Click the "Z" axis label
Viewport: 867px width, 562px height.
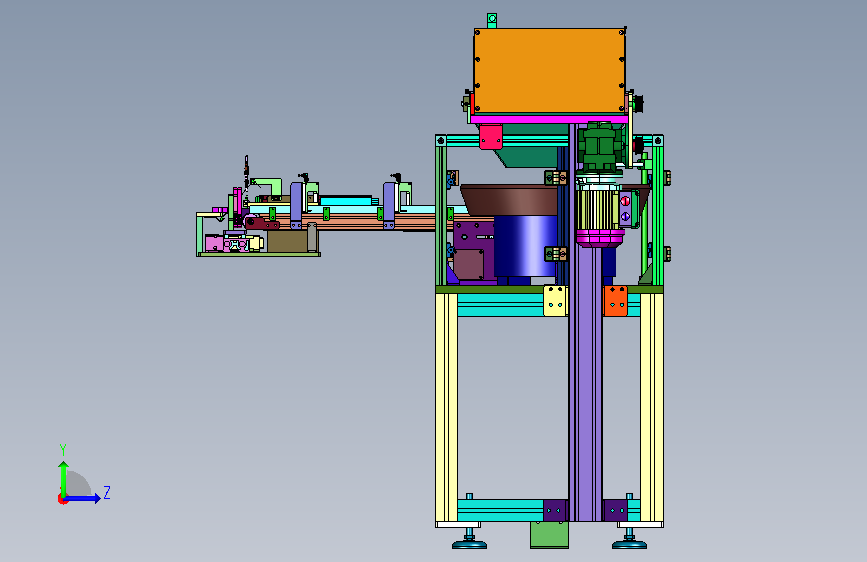point(107,492)
